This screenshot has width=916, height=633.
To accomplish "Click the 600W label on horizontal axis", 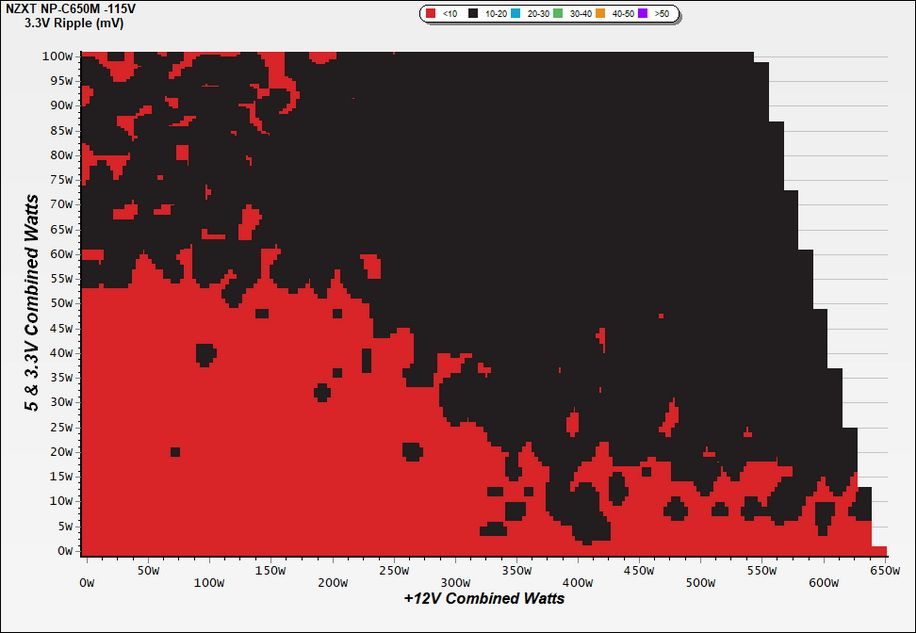I will tap(824, 583).
